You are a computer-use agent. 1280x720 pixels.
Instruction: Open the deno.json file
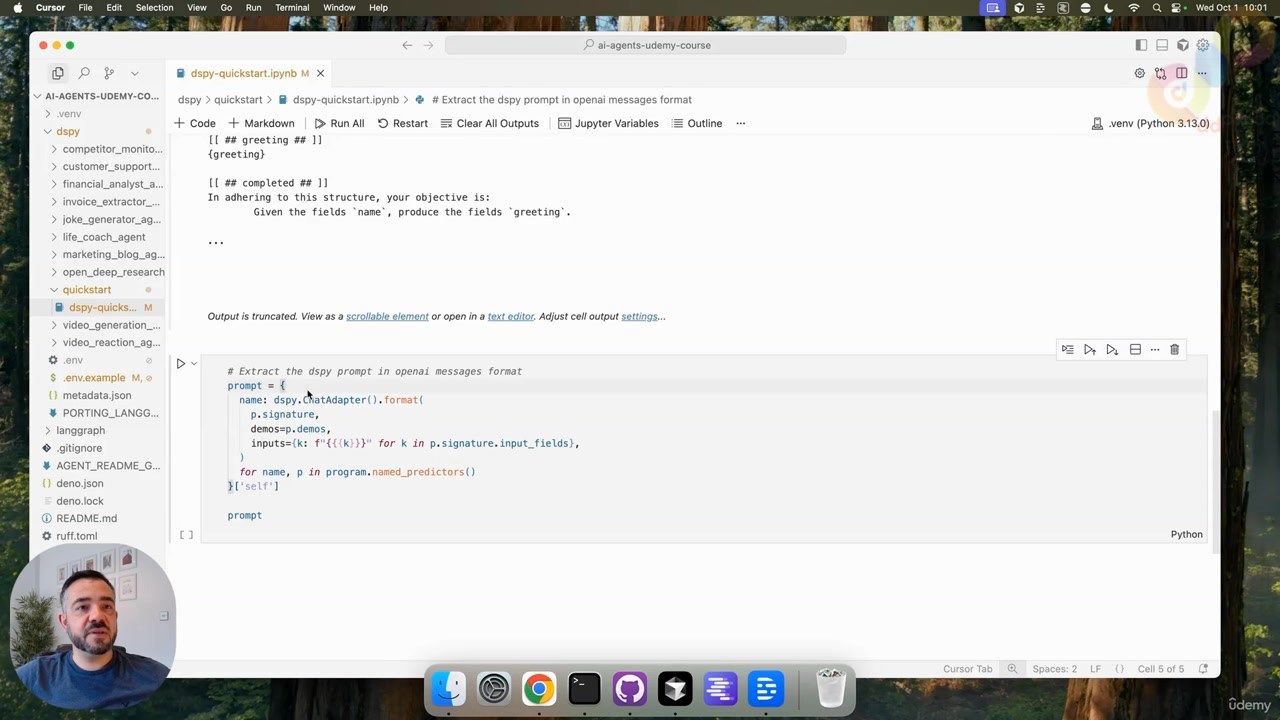(96, 483)
